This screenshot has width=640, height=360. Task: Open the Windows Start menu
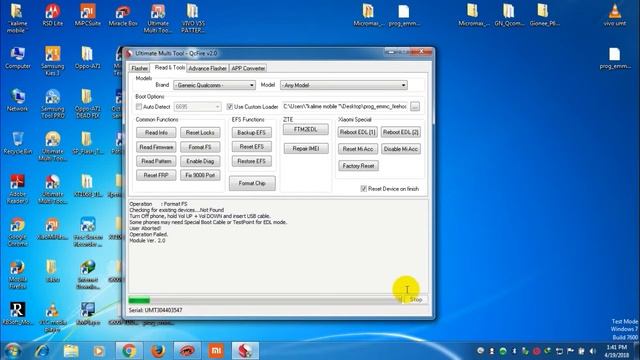click(x=13, y=351)
